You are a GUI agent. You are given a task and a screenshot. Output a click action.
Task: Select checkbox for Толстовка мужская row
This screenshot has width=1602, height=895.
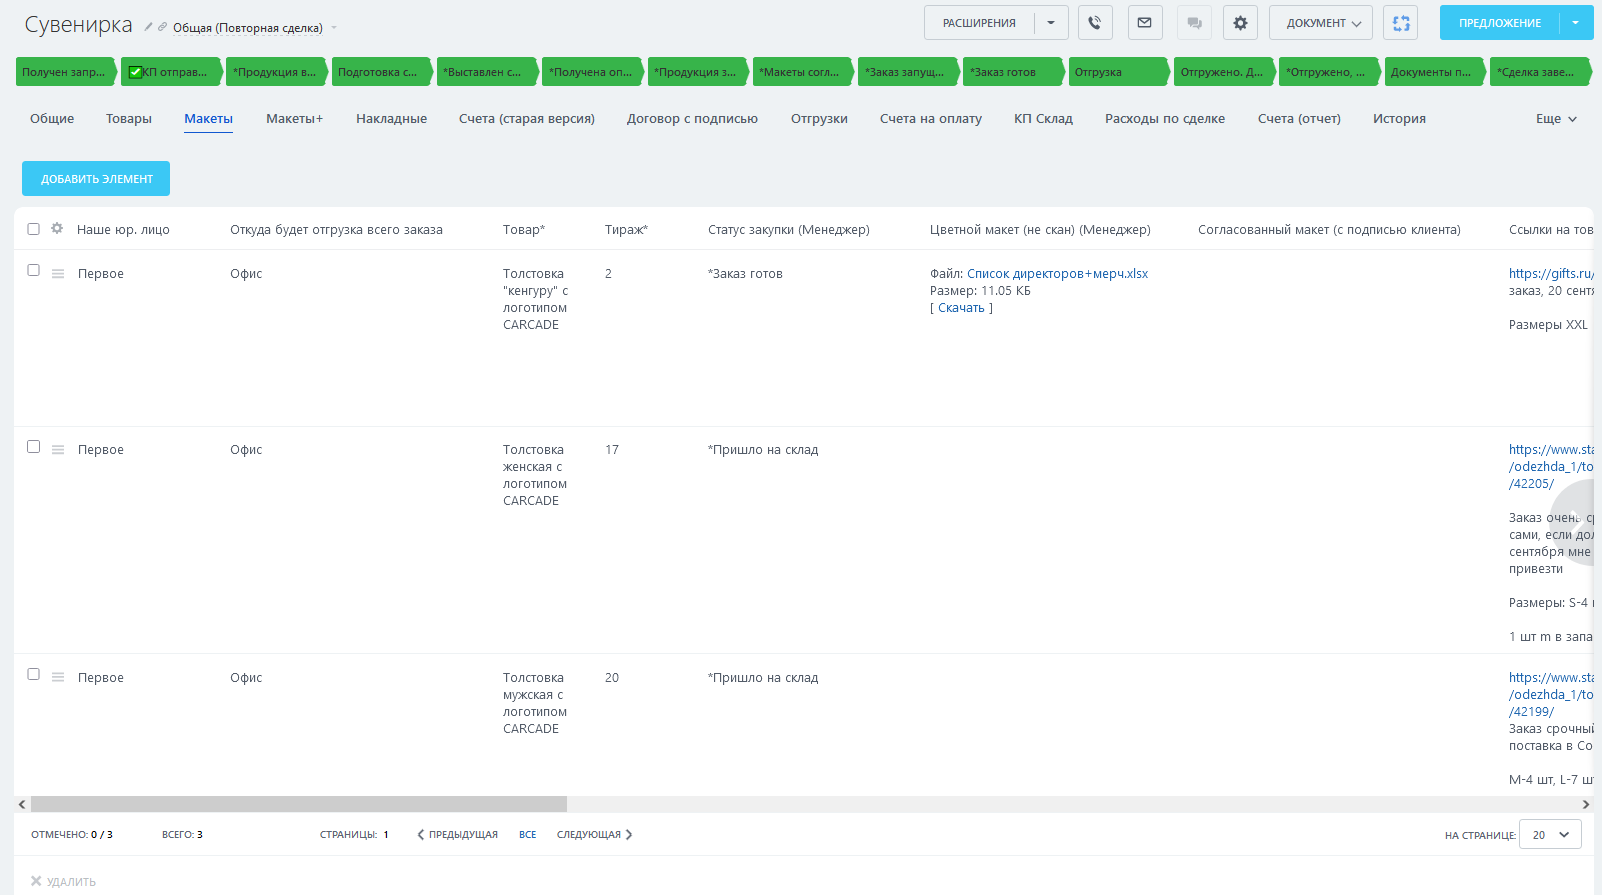pos(33,674)
